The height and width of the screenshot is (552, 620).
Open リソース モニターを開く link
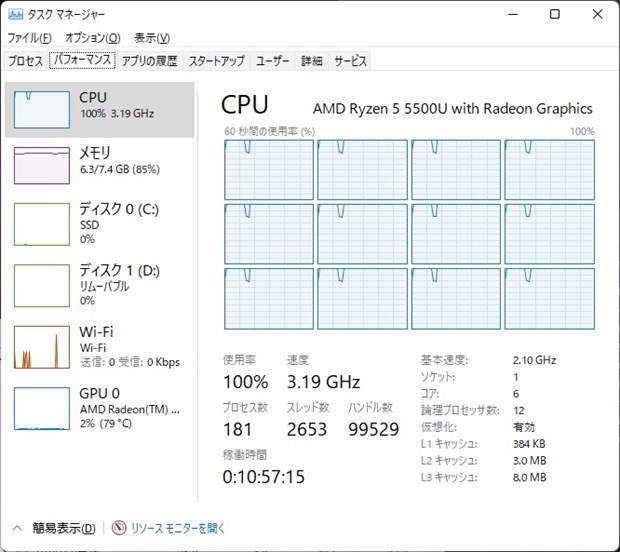click(x=178, y=528)
